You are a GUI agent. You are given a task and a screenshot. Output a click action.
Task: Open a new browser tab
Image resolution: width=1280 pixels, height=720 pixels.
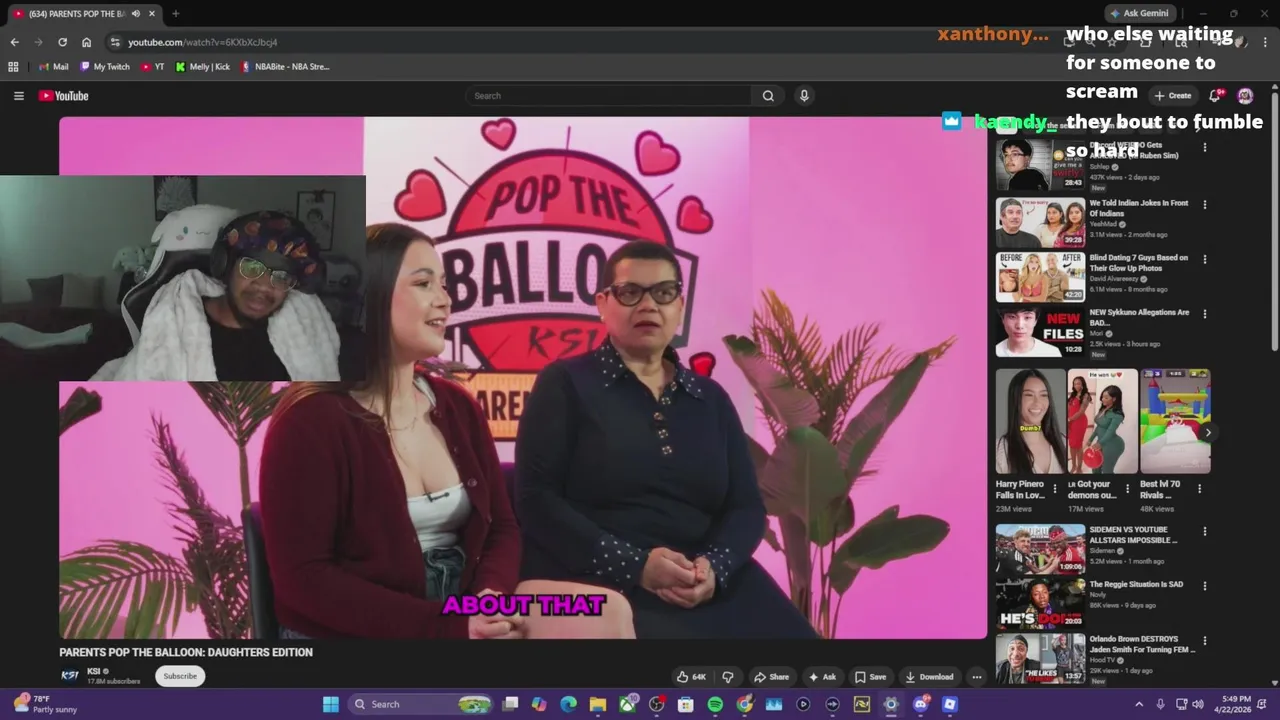pos(175,14)
